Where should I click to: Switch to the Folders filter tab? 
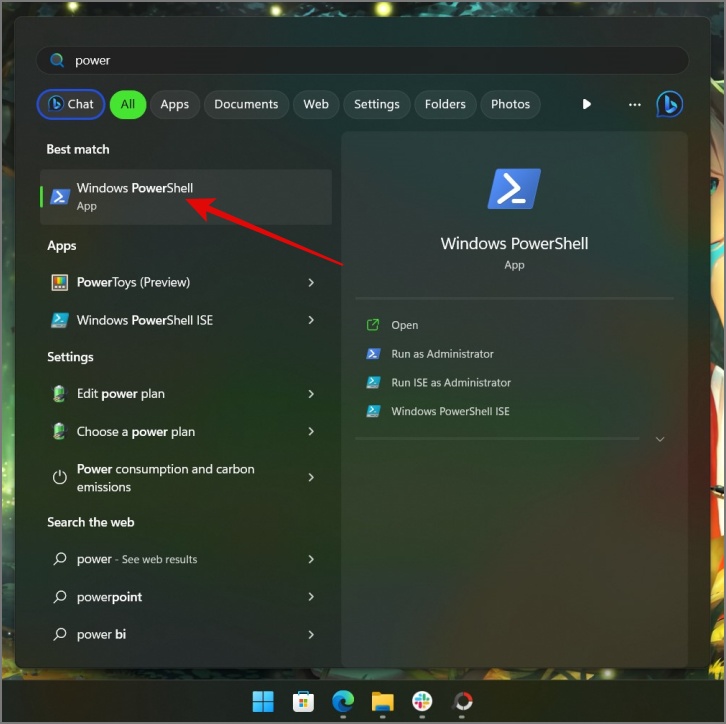pos(445,104)
